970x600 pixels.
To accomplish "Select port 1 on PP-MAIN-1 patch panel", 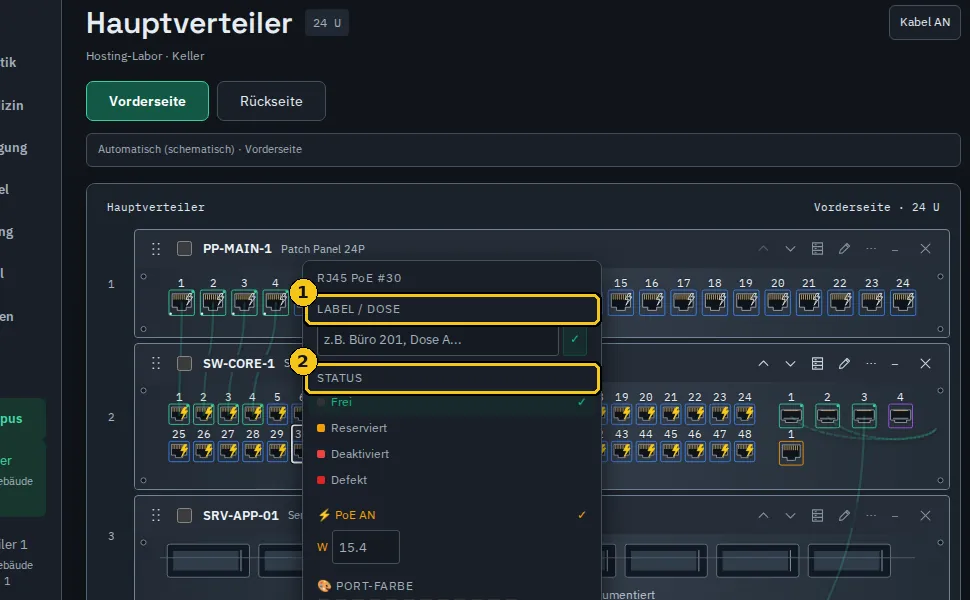I will click(x=181, y=302).
